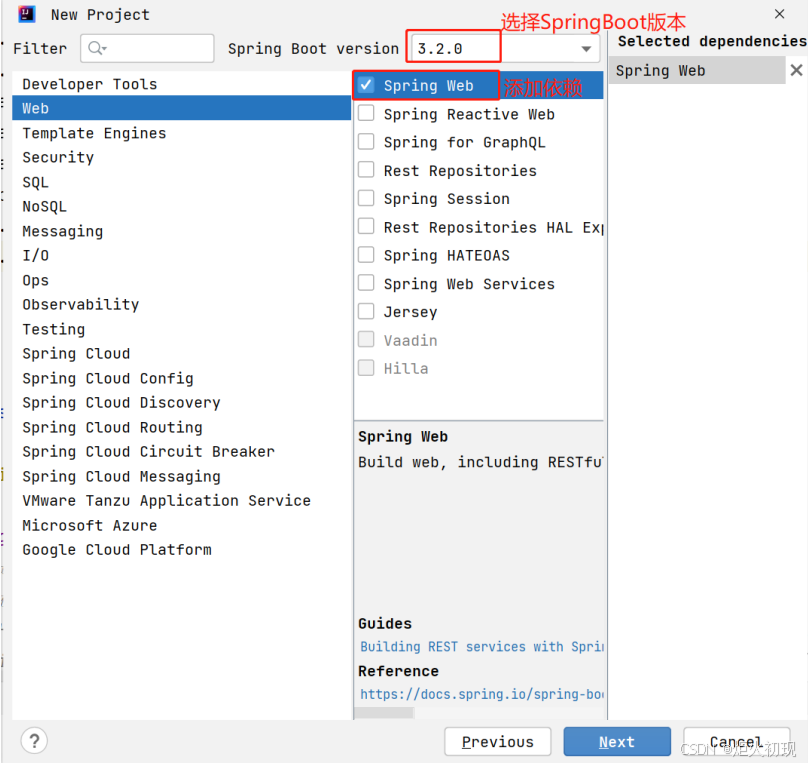Open Spring Cloud Circuit Breaker category
808x765 pixels.
coord(181,452)
